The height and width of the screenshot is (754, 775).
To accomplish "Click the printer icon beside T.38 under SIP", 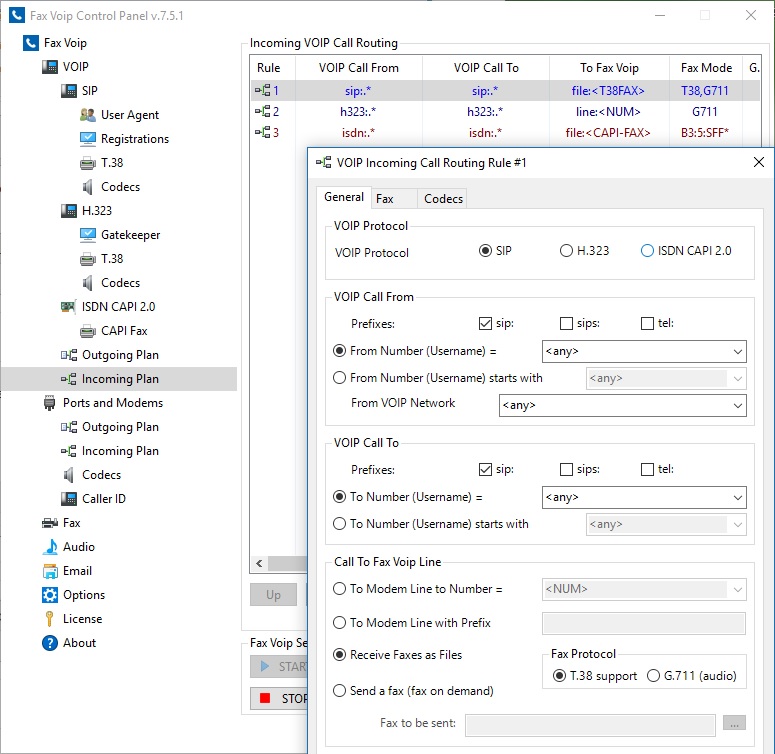I will 87,163.
